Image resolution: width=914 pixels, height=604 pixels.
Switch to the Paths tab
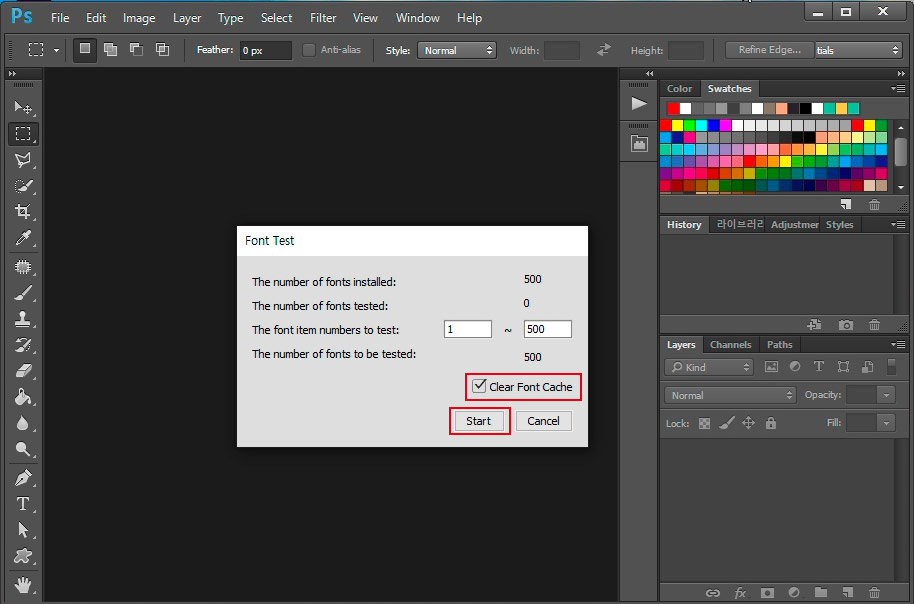[779, 345]
